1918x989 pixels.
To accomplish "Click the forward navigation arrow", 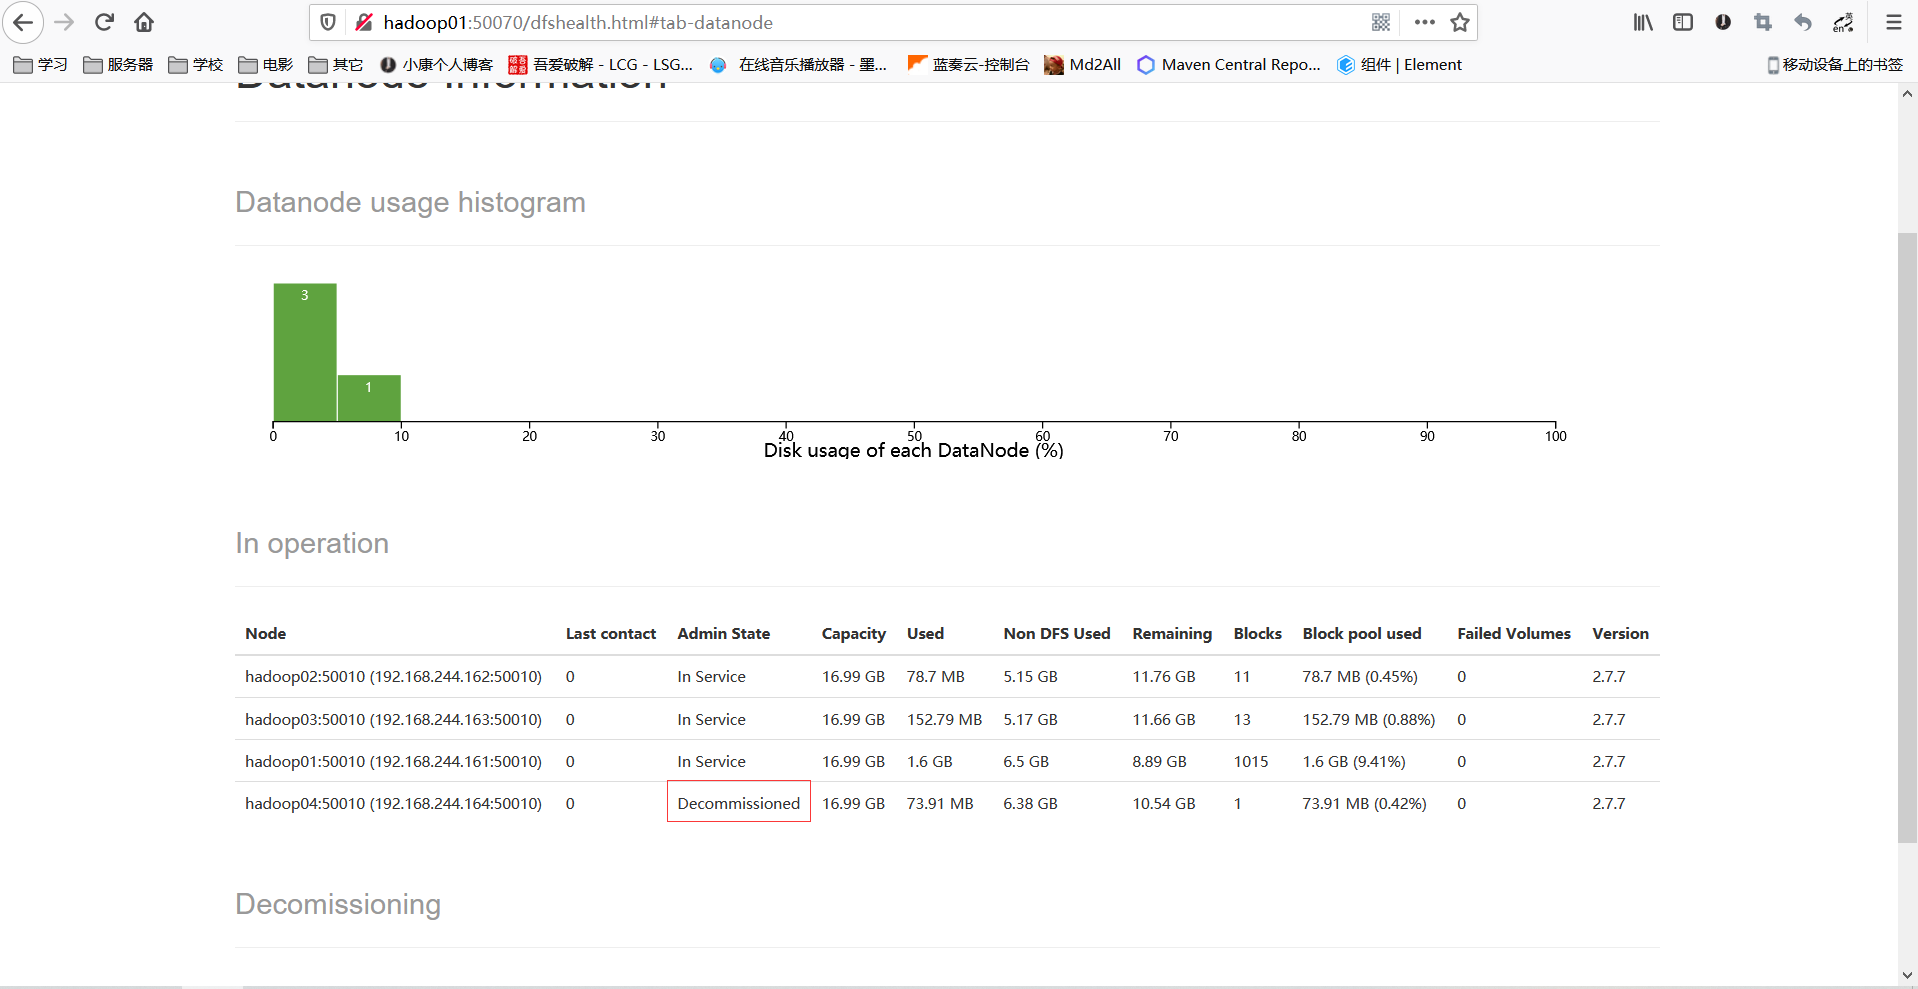I will pyautogui.click(x=64, y=22).
